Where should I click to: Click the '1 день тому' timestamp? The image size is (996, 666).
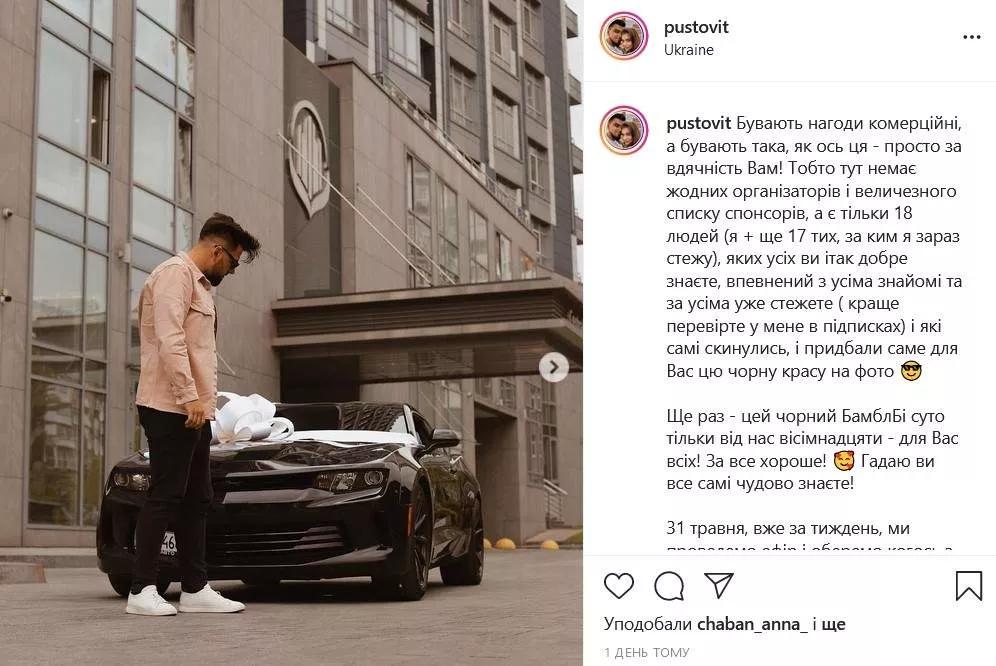point(646,653)
